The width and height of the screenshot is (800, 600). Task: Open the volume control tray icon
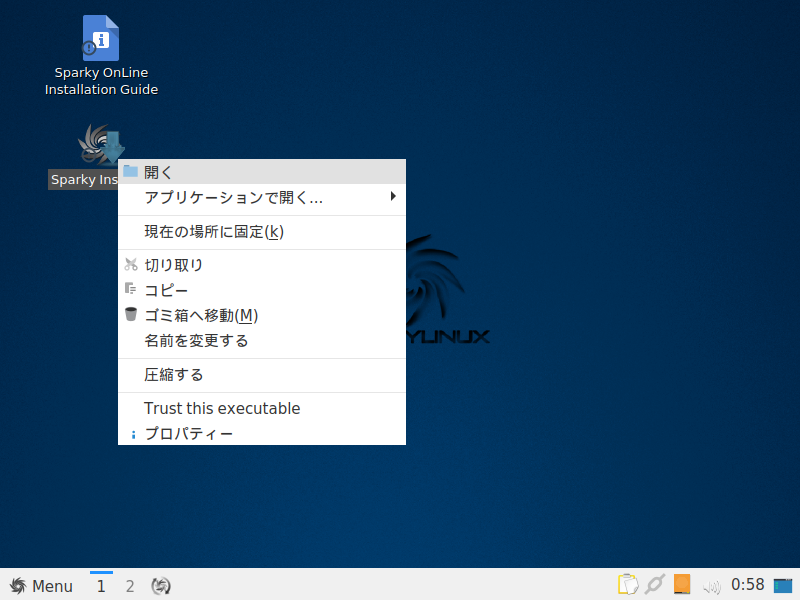(x=711, y=586)
